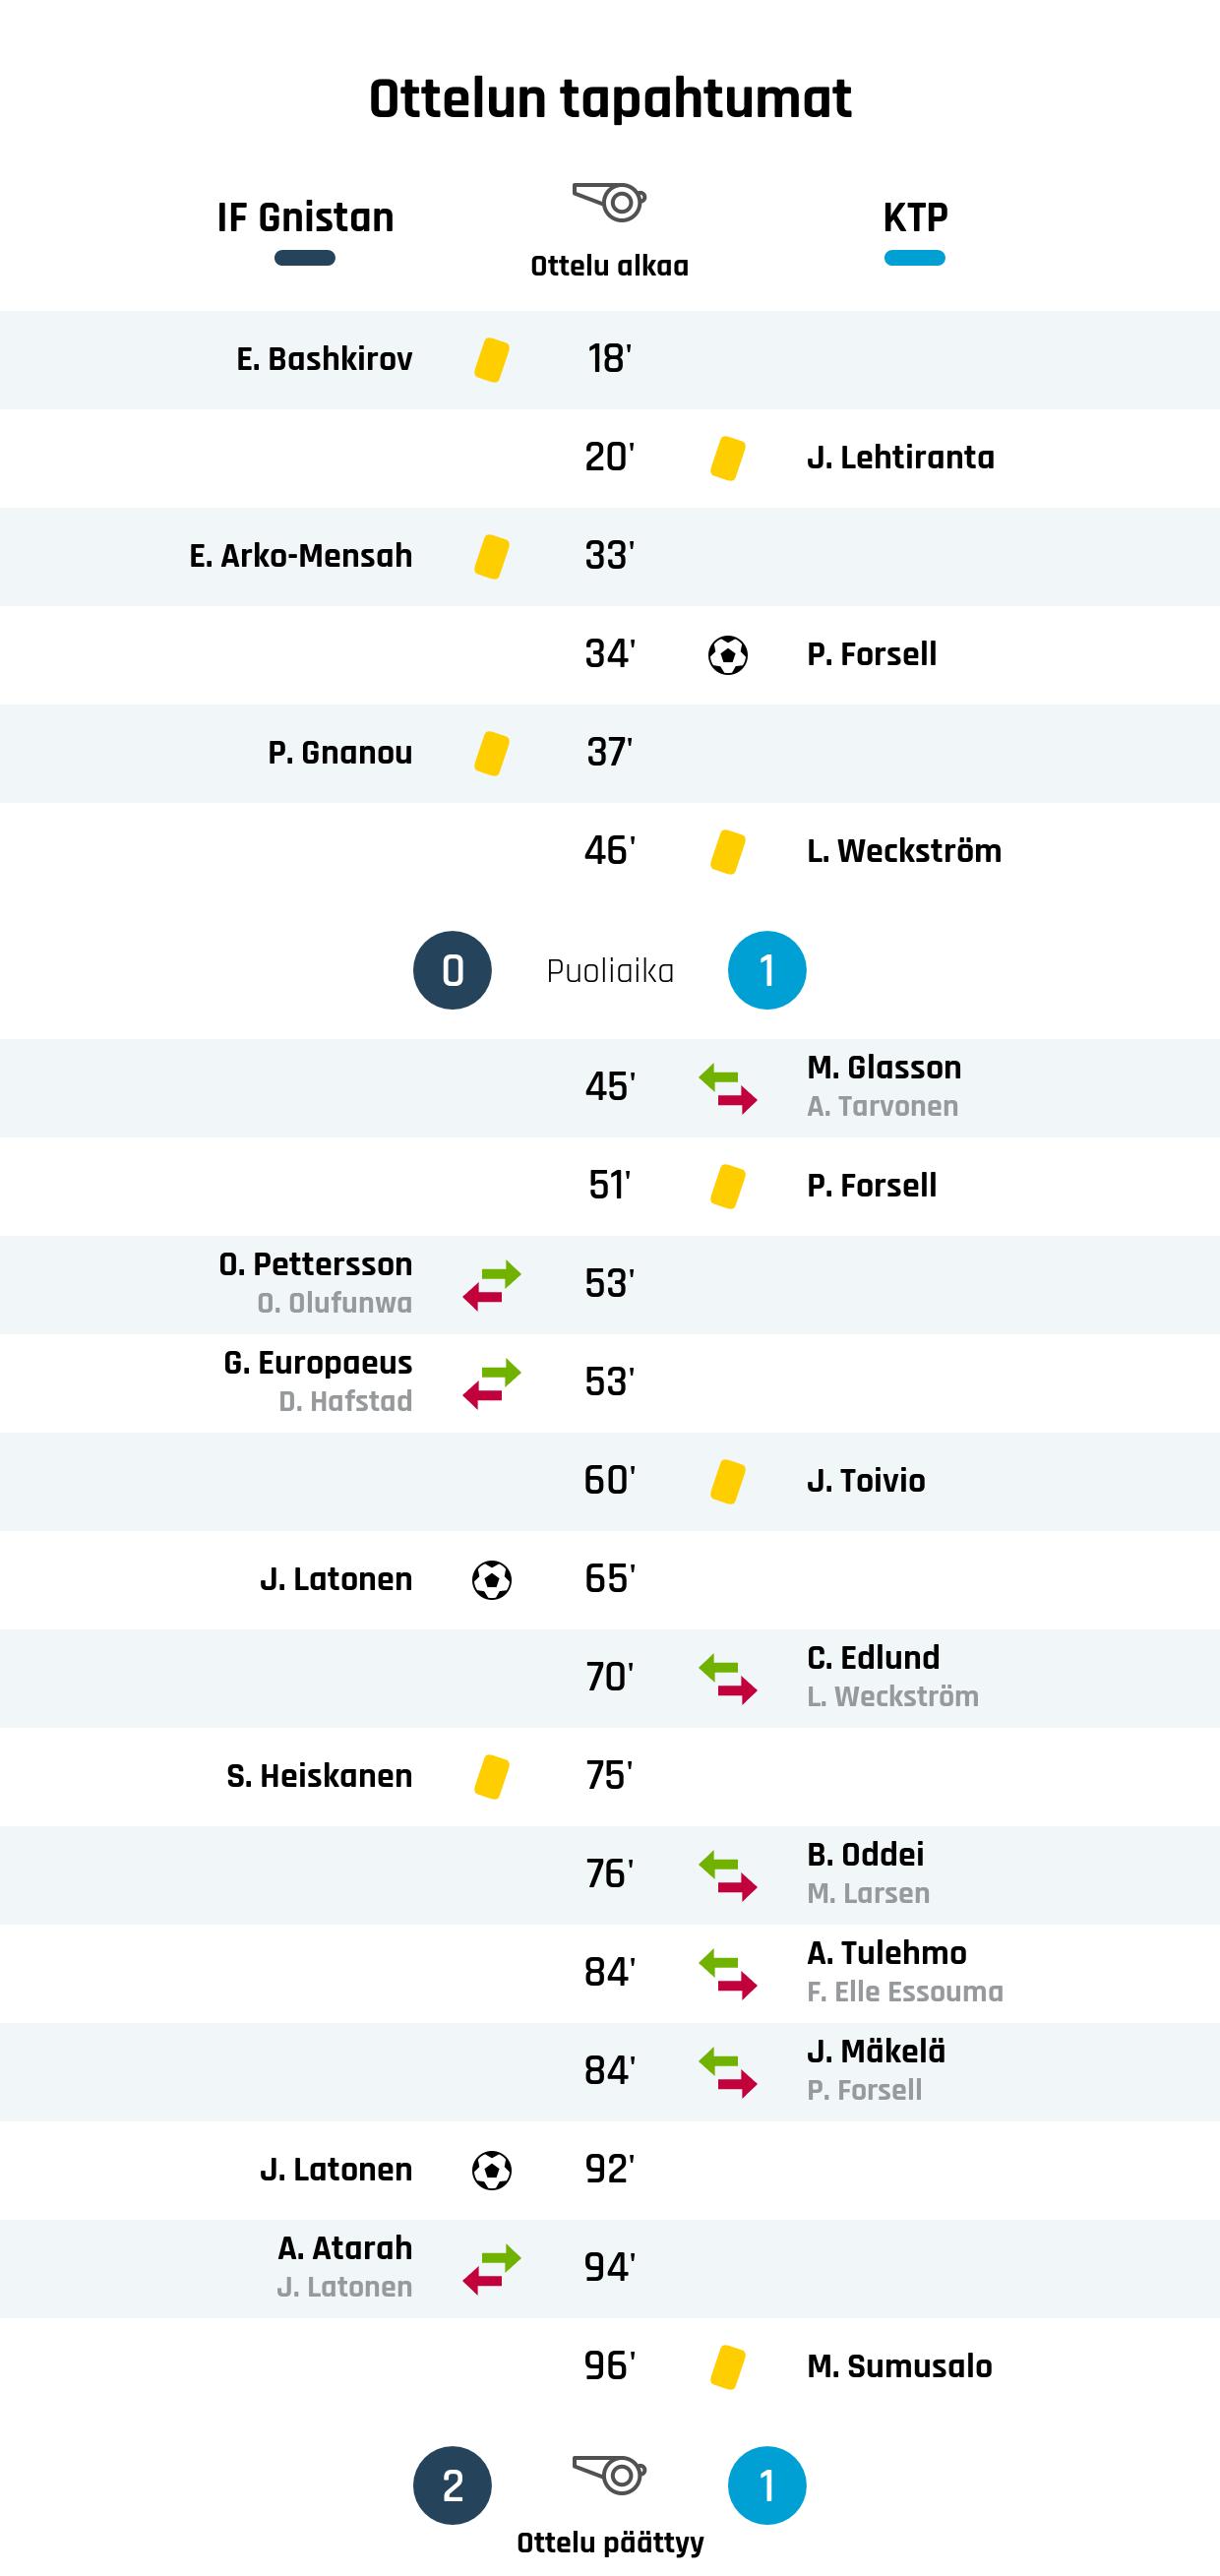Click the kickoff whistle icon
1220x2576 pixels.
609,202
